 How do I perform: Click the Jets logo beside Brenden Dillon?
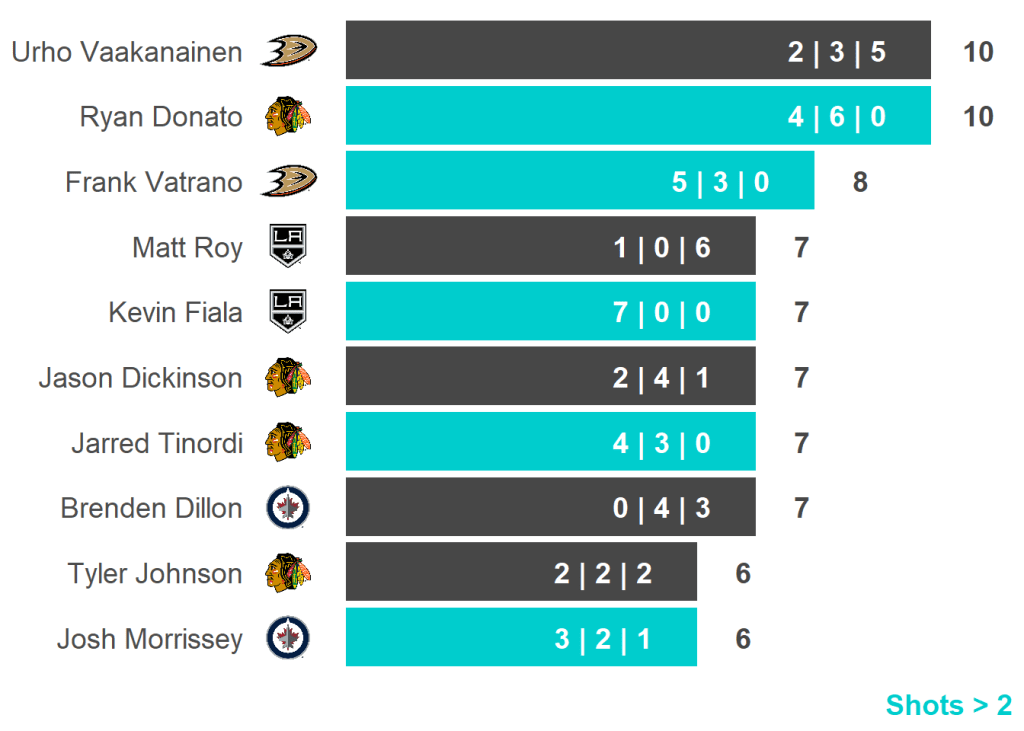288,508
